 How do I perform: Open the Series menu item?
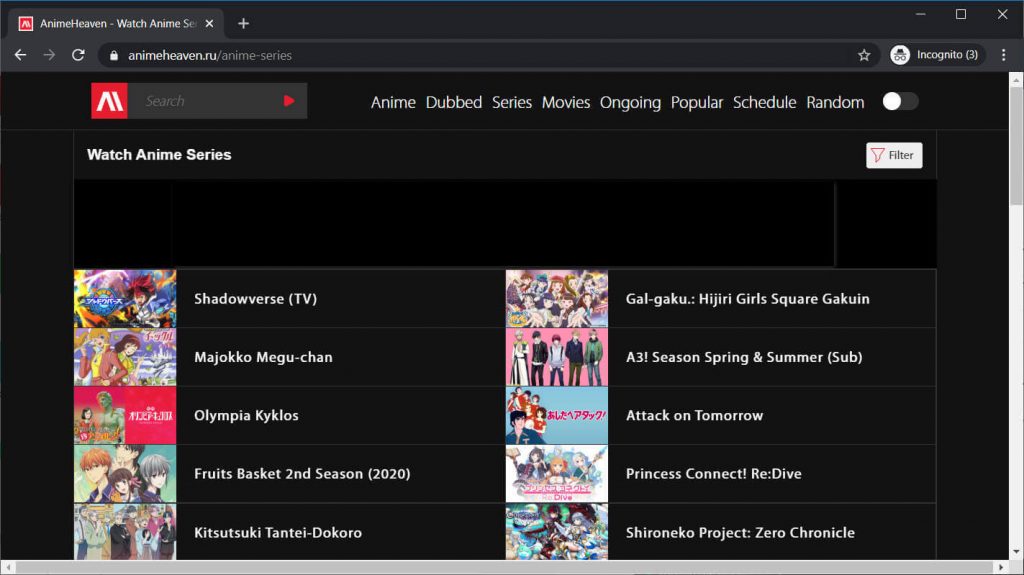coord(511,102)
